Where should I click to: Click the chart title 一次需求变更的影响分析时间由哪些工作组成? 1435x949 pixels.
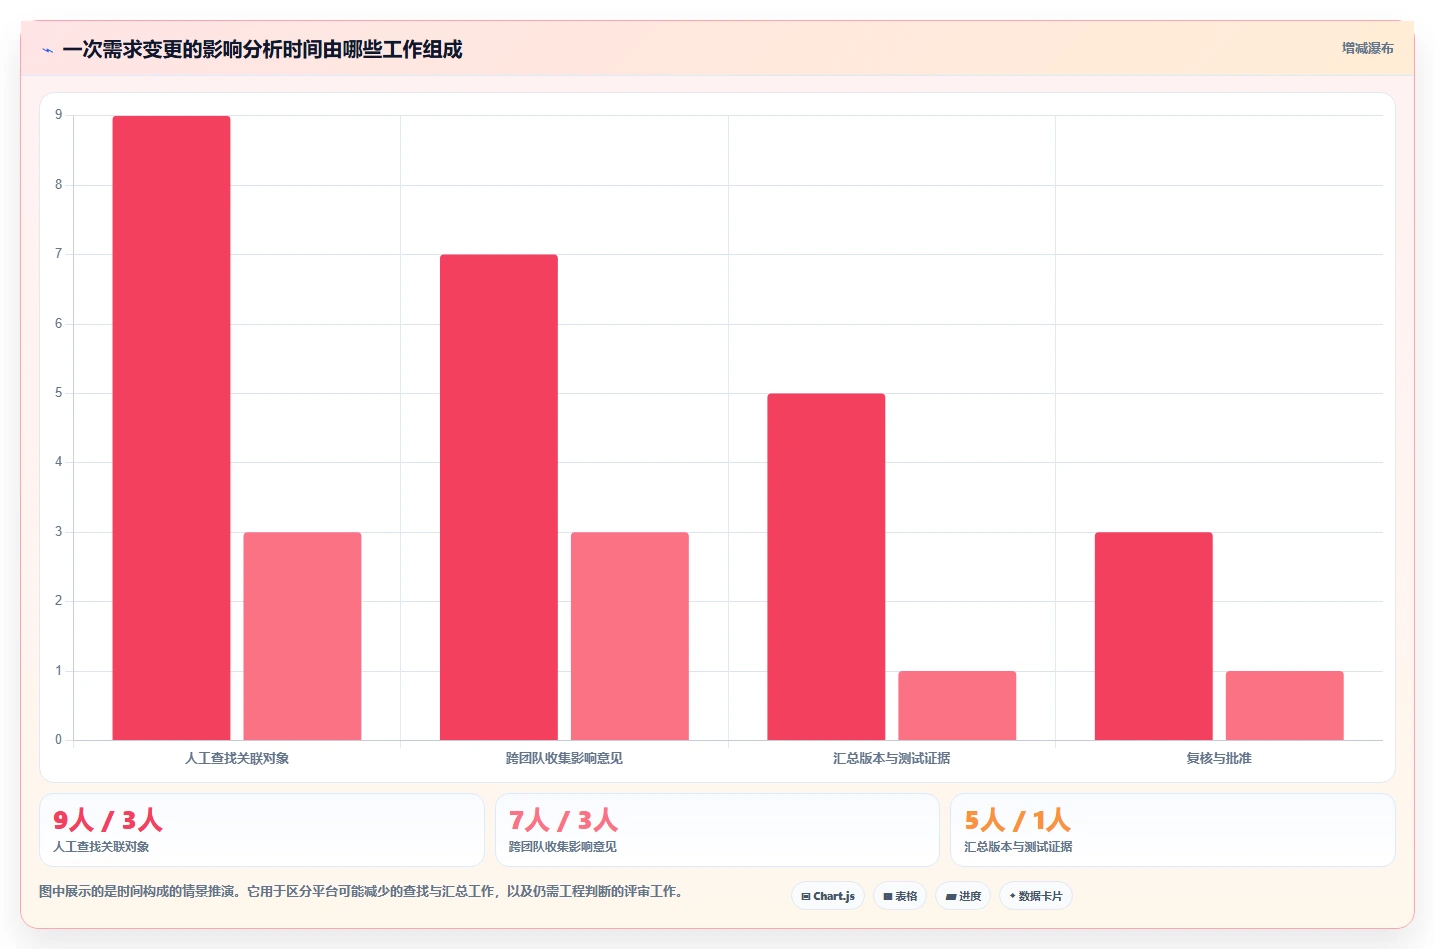[x=262, y=49]
